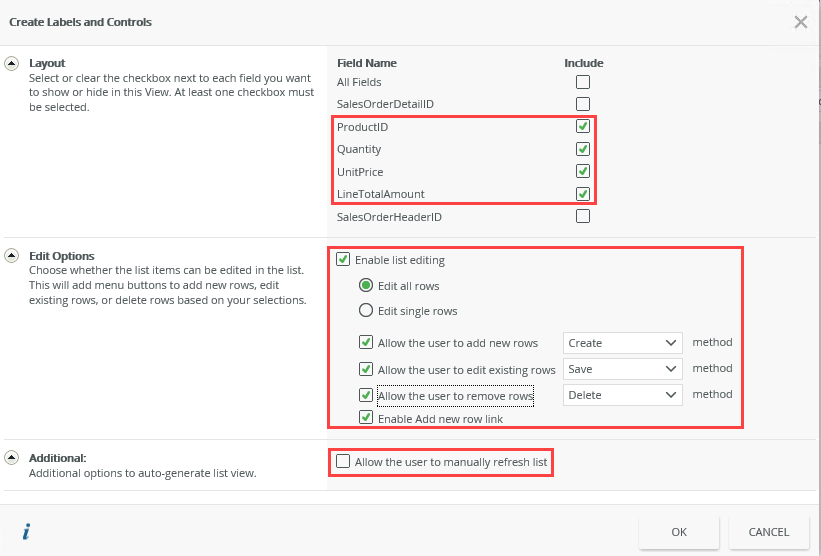Image resolution: width=821 pixels, height=556 pixels.
Task: Tick the SalesOrderDetailID checkbox
Action: (x=583, y=104)
